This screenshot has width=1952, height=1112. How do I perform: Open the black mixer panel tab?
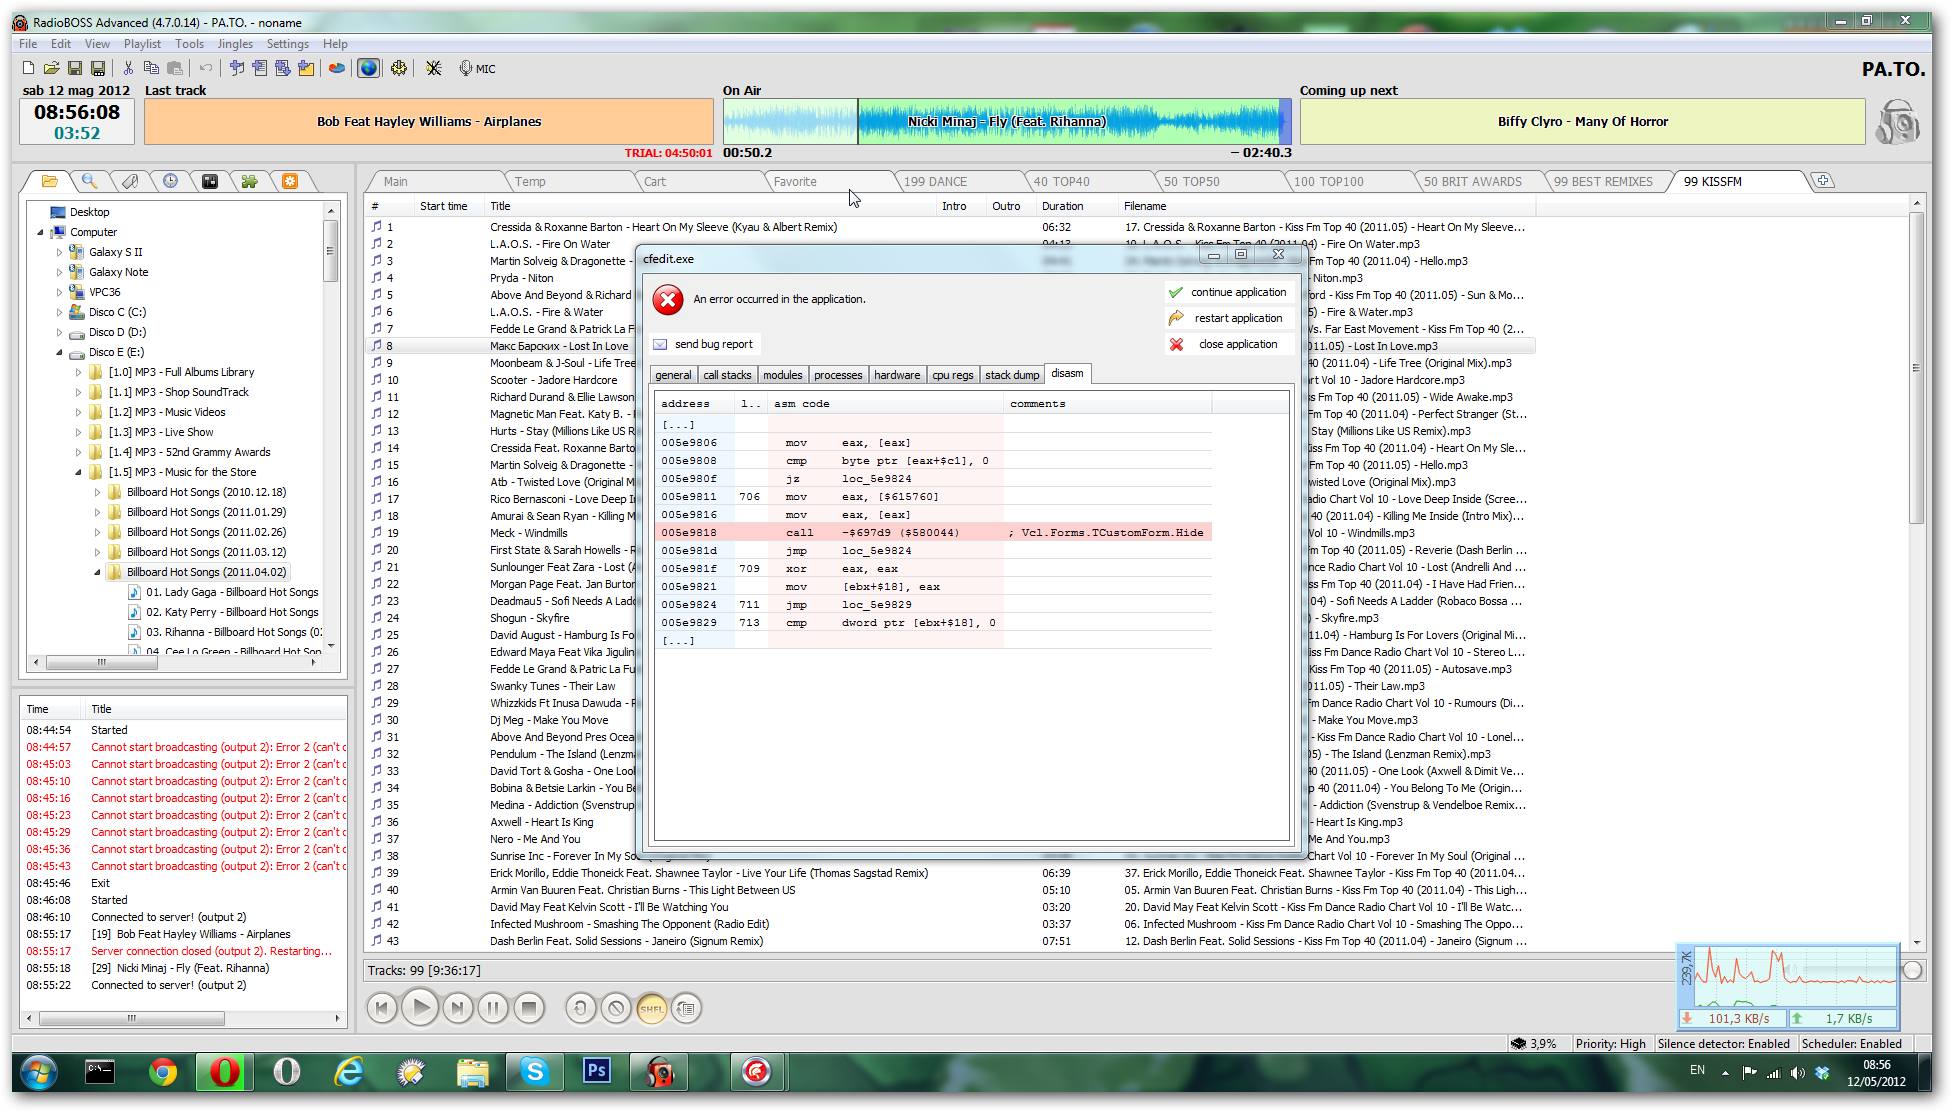tap(210, 181)
